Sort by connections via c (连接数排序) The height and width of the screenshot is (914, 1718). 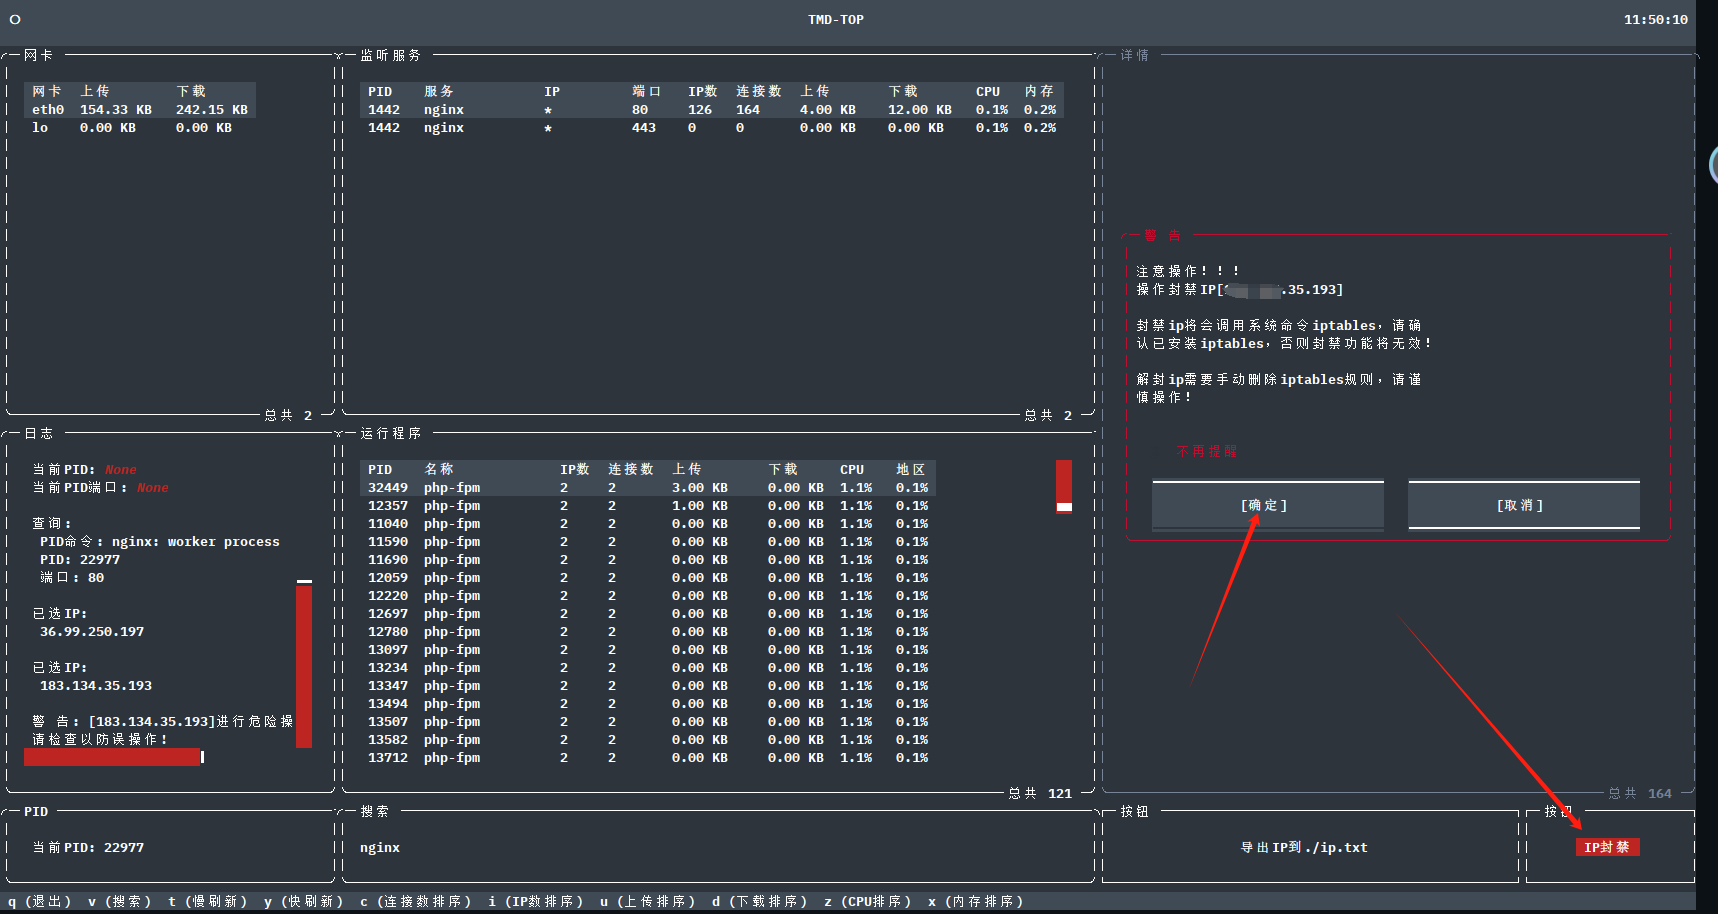coord(415,901)
